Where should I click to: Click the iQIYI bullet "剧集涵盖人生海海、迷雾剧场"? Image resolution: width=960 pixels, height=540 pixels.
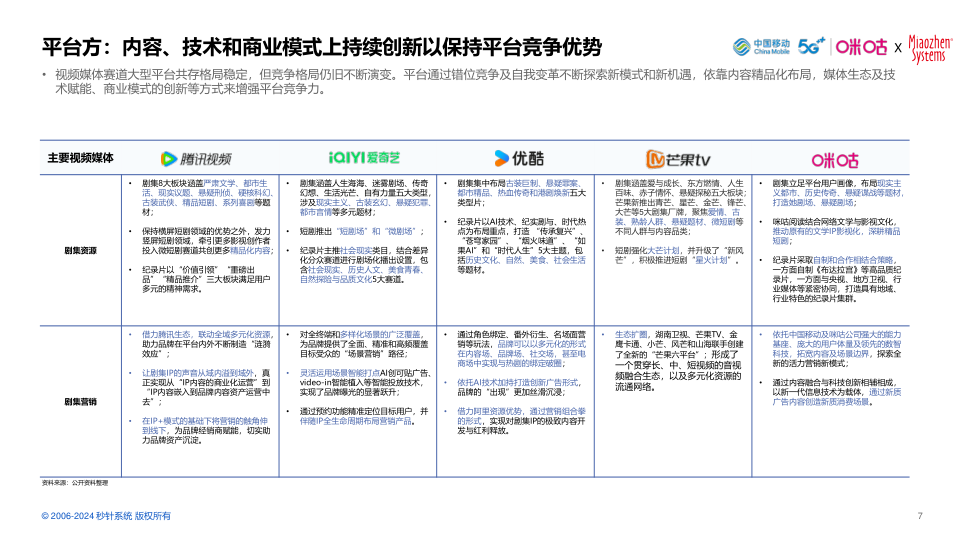[364, 197]
